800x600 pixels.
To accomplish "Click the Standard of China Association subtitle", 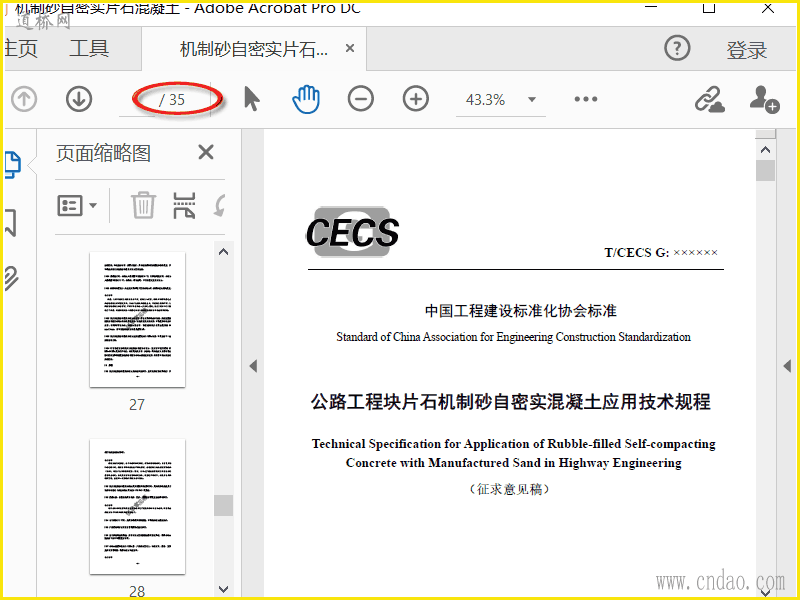I will coord(513,337).
